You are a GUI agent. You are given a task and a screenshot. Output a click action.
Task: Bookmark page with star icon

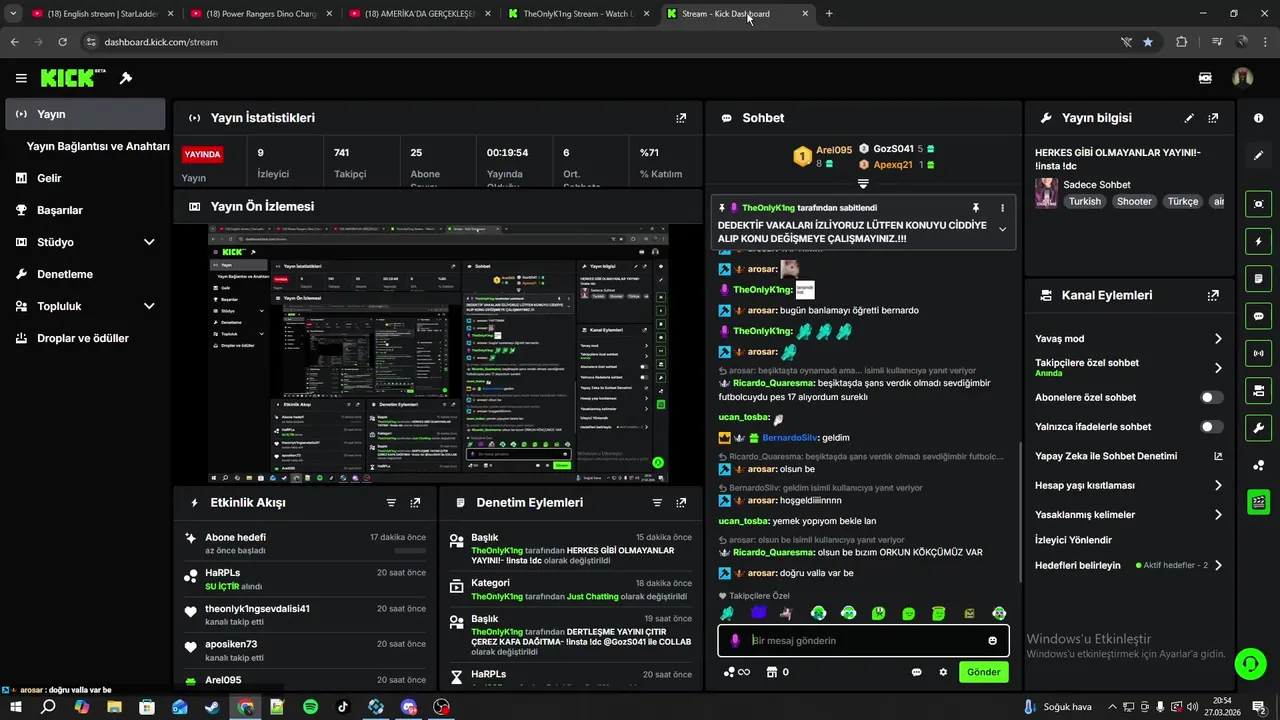coord(1148,42)
